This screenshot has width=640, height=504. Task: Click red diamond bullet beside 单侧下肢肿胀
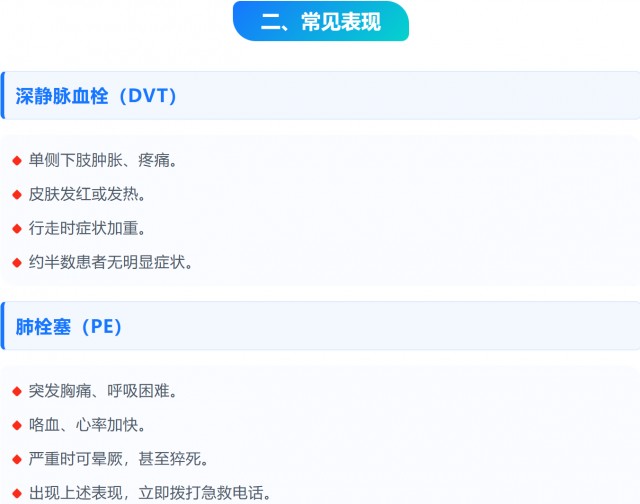pyautogui.click(x=17, y=160)
